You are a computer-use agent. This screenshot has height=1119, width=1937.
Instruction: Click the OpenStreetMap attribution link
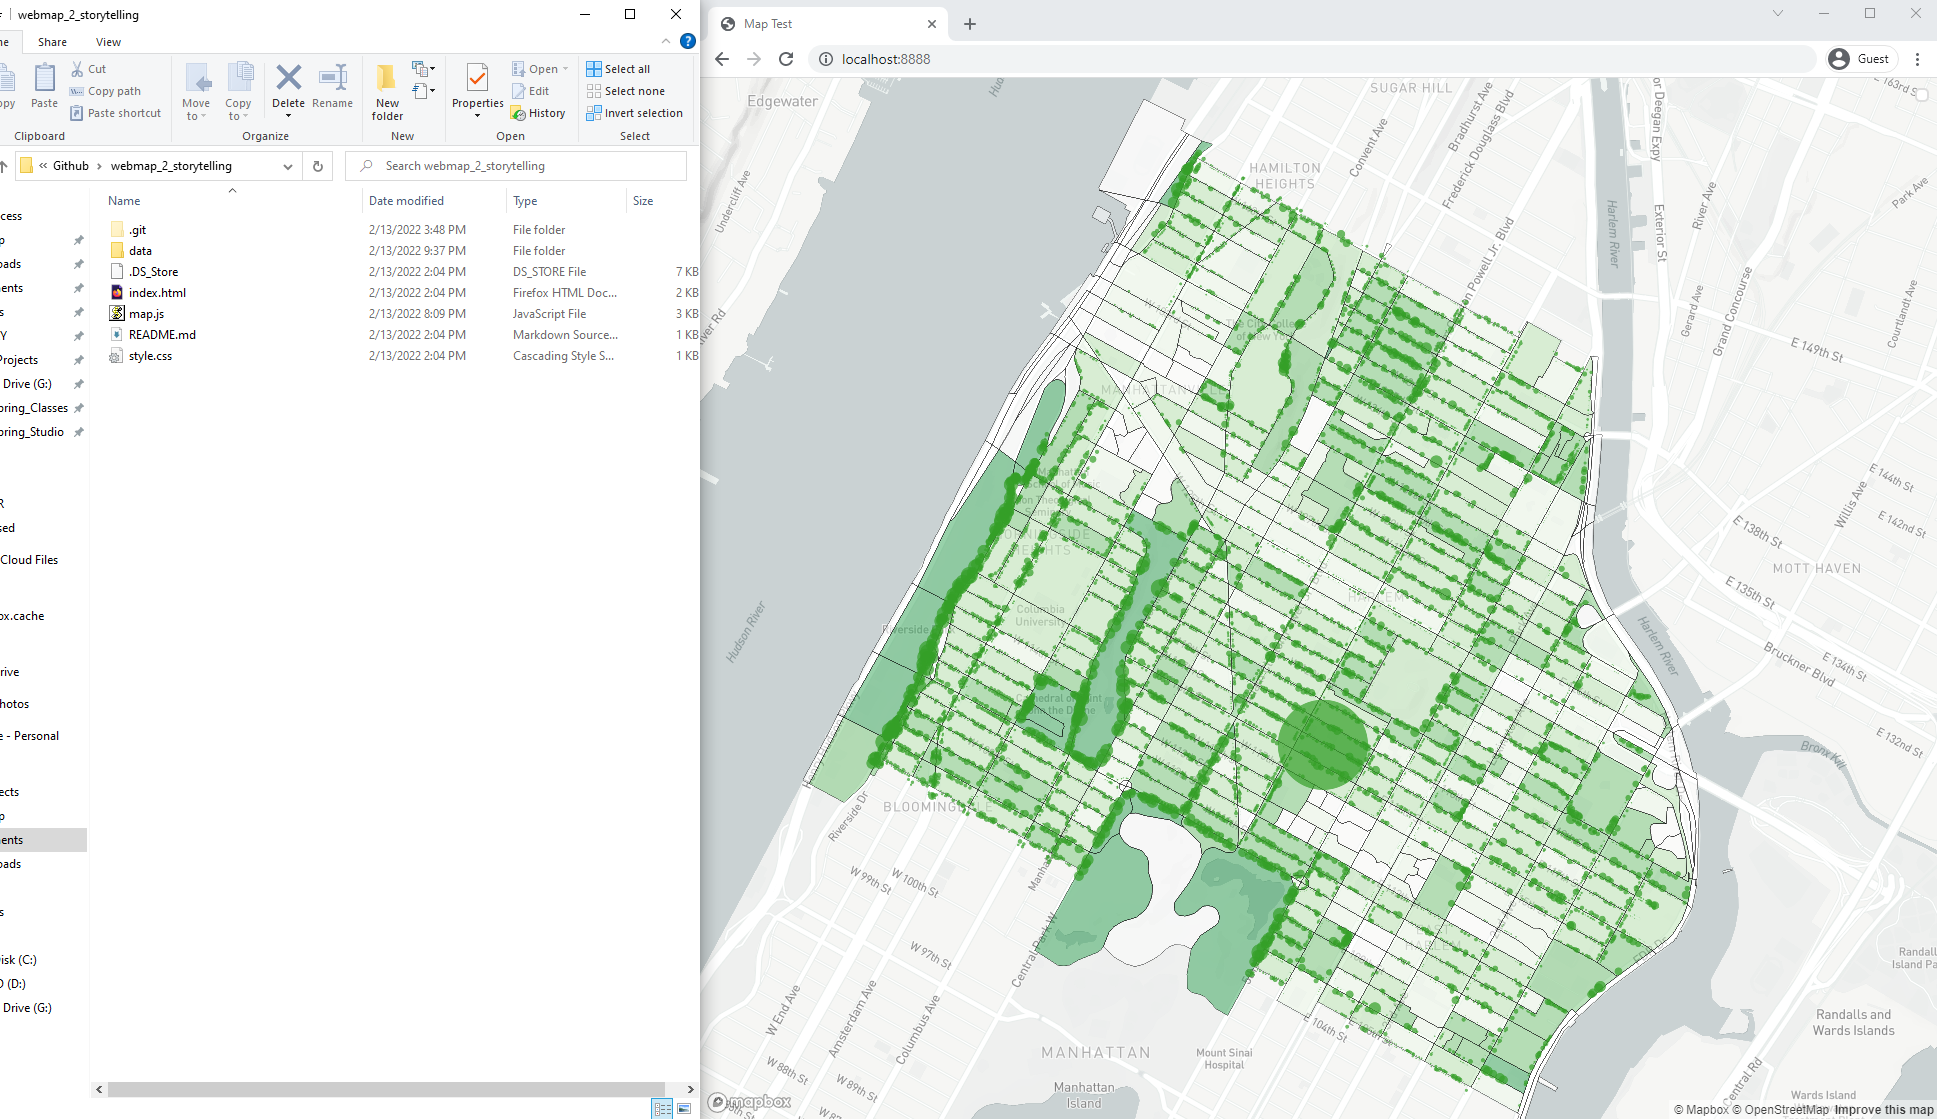pyautogui.click(x=1780, y=1110)
